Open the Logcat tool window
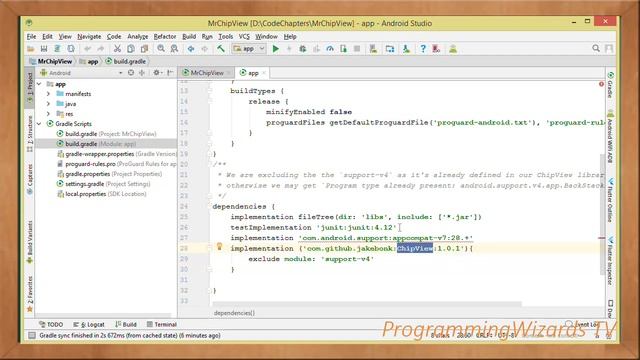 (x=89, y=324)
